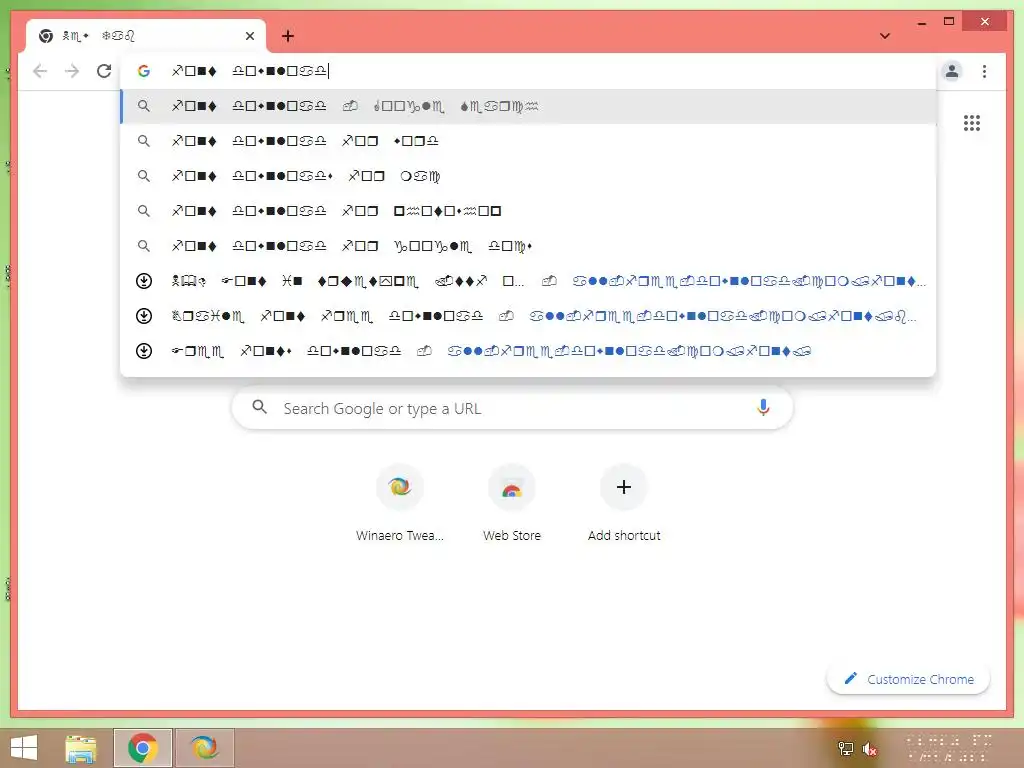Choose the fifth magnifier search suggestion
1024x768 pixels.
pos(528,246)
